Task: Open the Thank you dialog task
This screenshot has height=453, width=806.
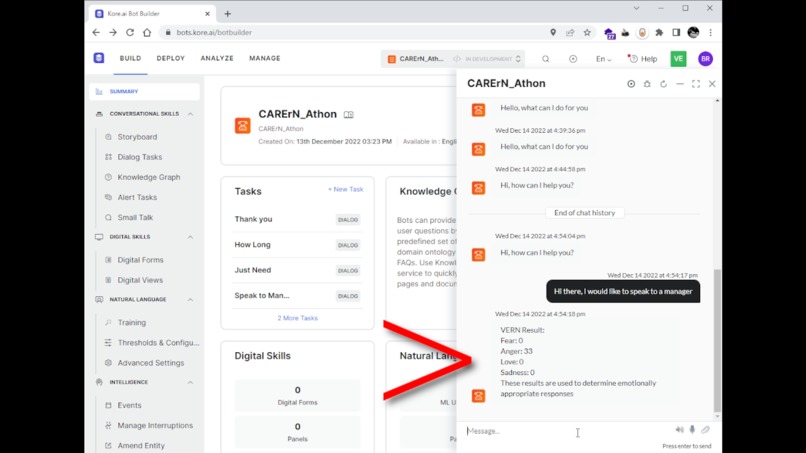Action: pyautogui.click(x=297, y=219)
